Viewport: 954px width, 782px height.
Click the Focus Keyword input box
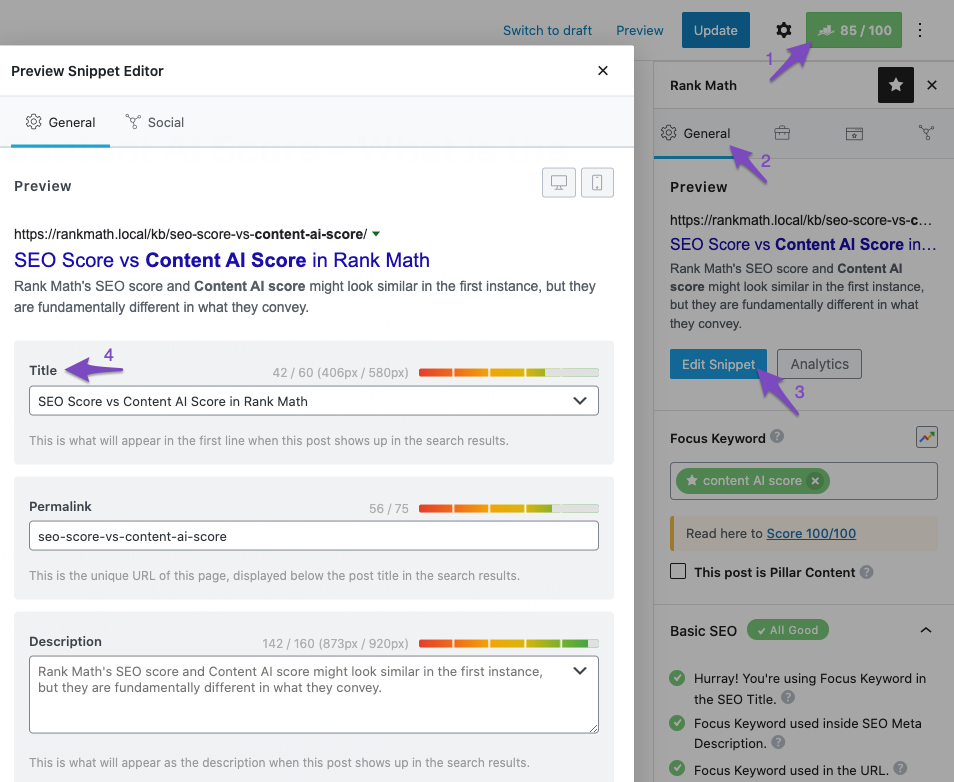(x=803, y=481)
